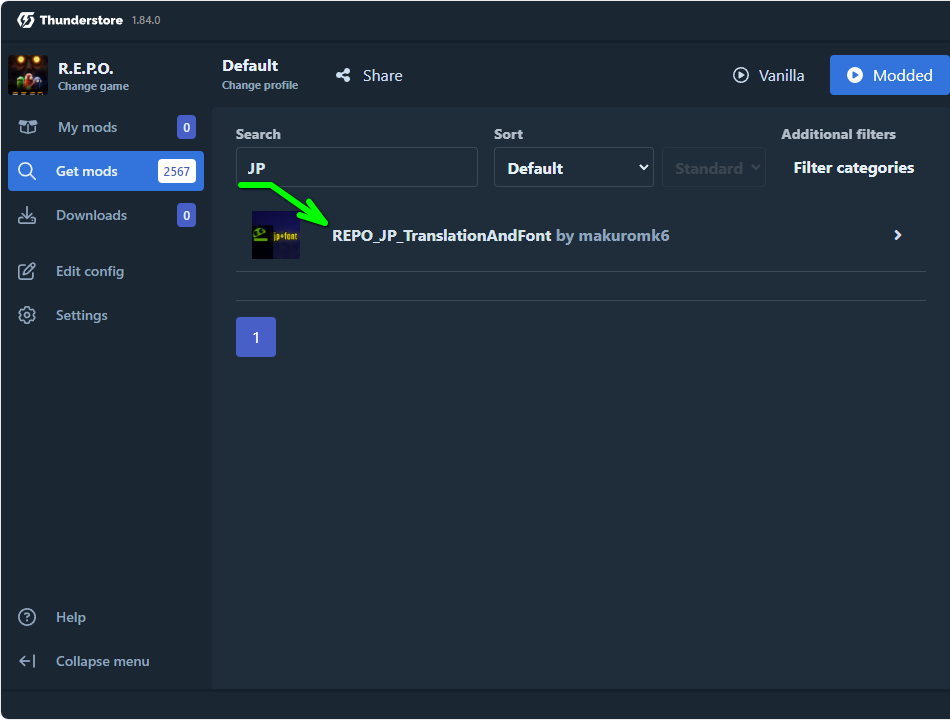The height and width of the screenshot is (720, 950).
Task: Click the R.E.P.O. game artwork icon
Action: click(x=28, y=75)
